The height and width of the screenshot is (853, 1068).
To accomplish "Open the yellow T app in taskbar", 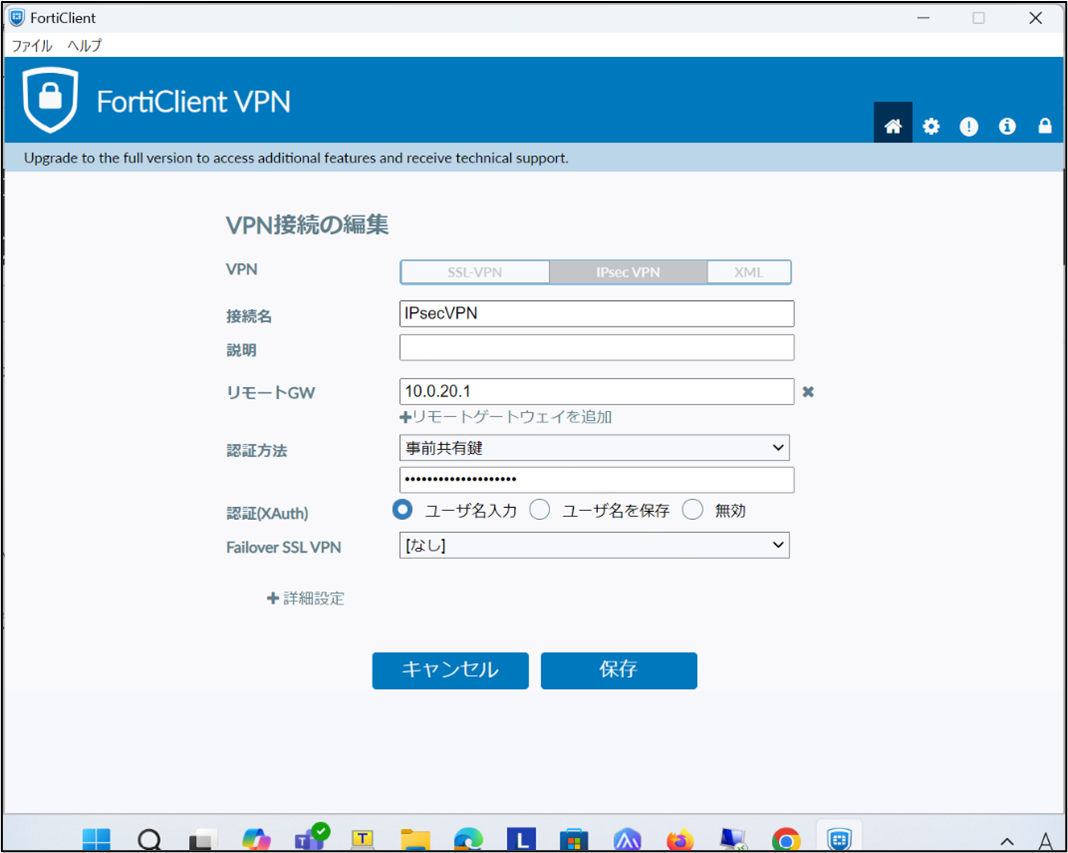I will pos(362,839).
